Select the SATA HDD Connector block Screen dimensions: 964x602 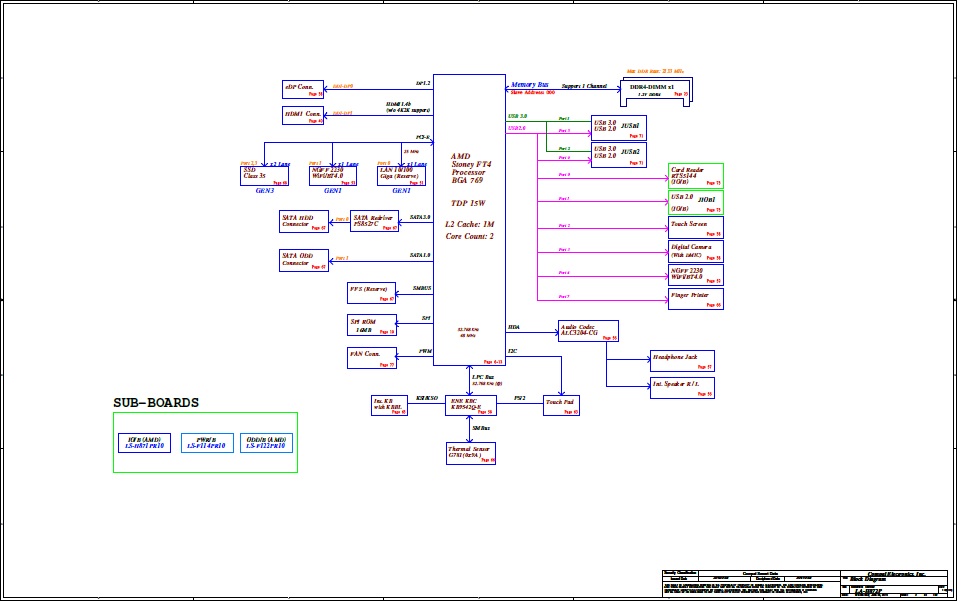point(303,221)
